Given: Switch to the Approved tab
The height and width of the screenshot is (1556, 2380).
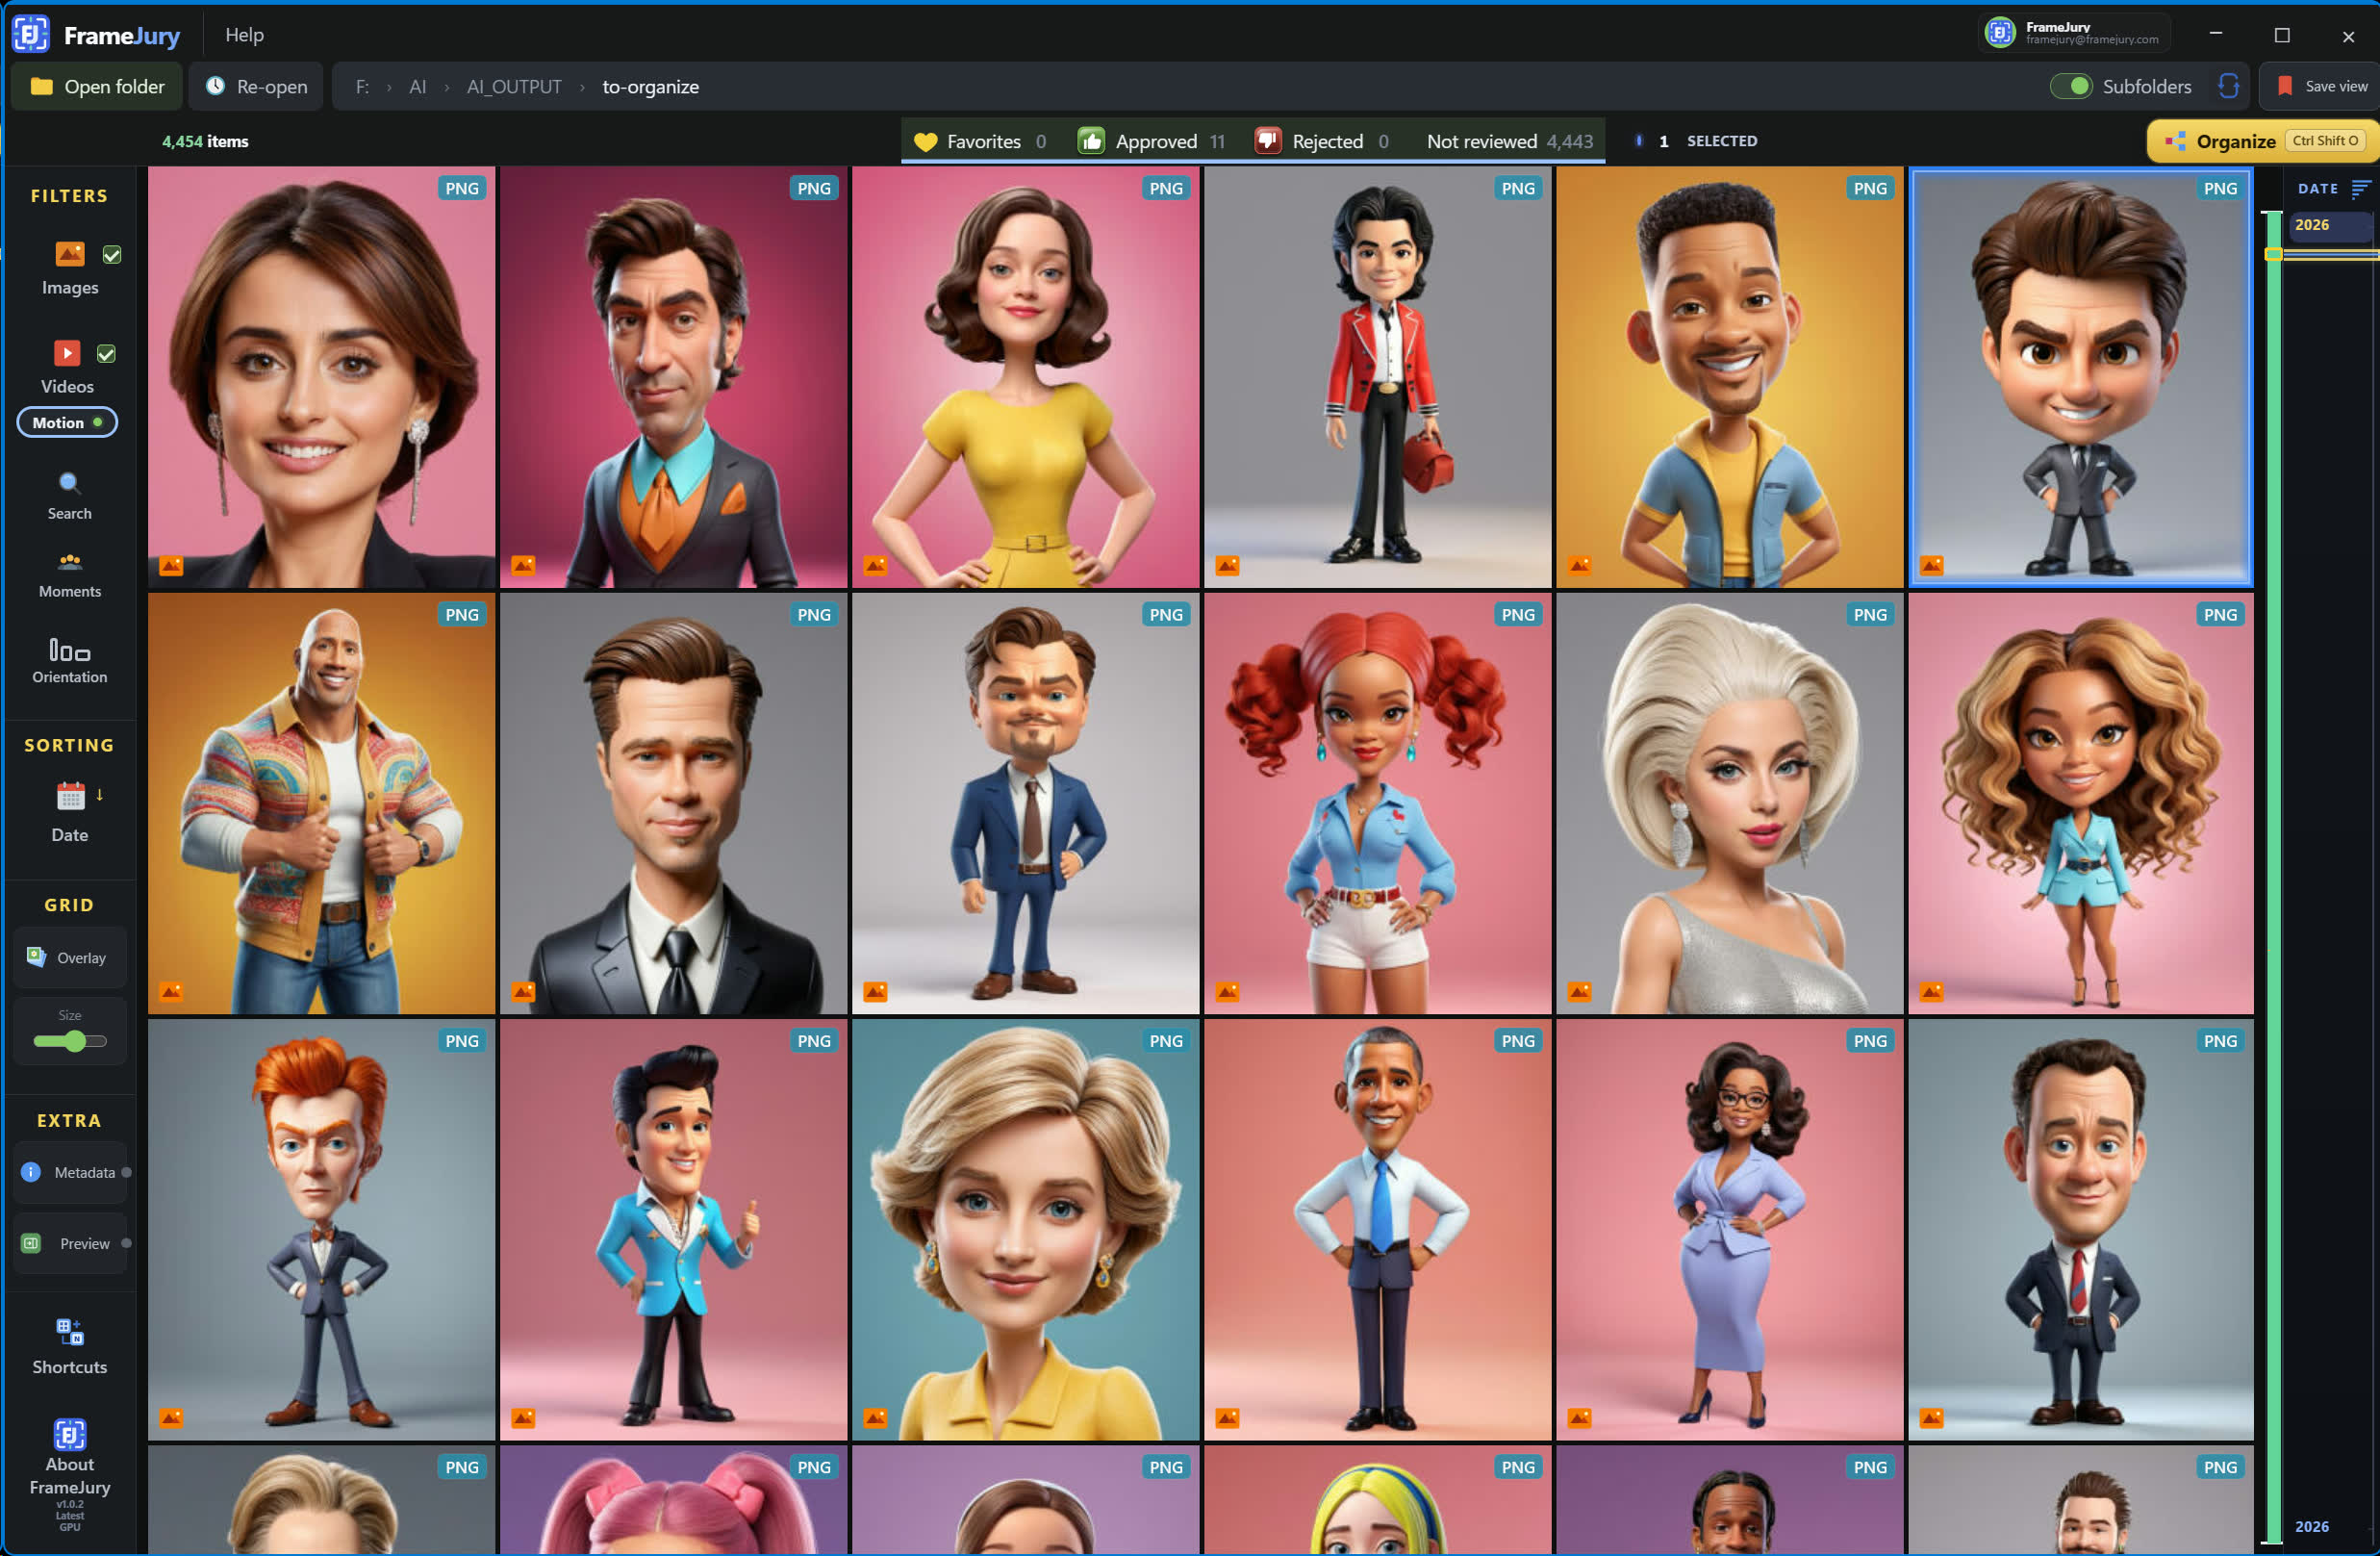Looking at the screenshot, I should [1152, 142].
